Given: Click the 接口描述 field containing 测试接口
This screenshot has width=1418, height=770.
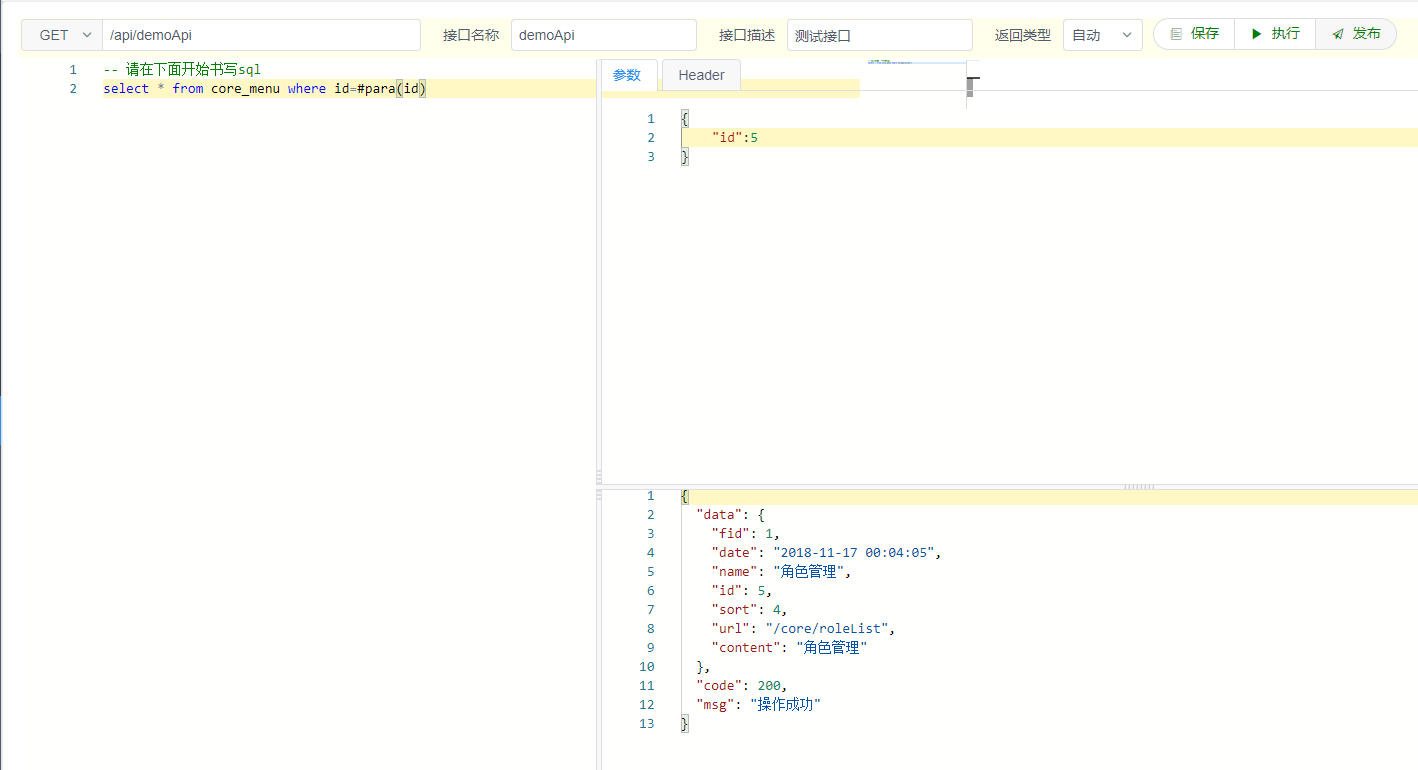Looking at the screenshot, I should 880,35.
